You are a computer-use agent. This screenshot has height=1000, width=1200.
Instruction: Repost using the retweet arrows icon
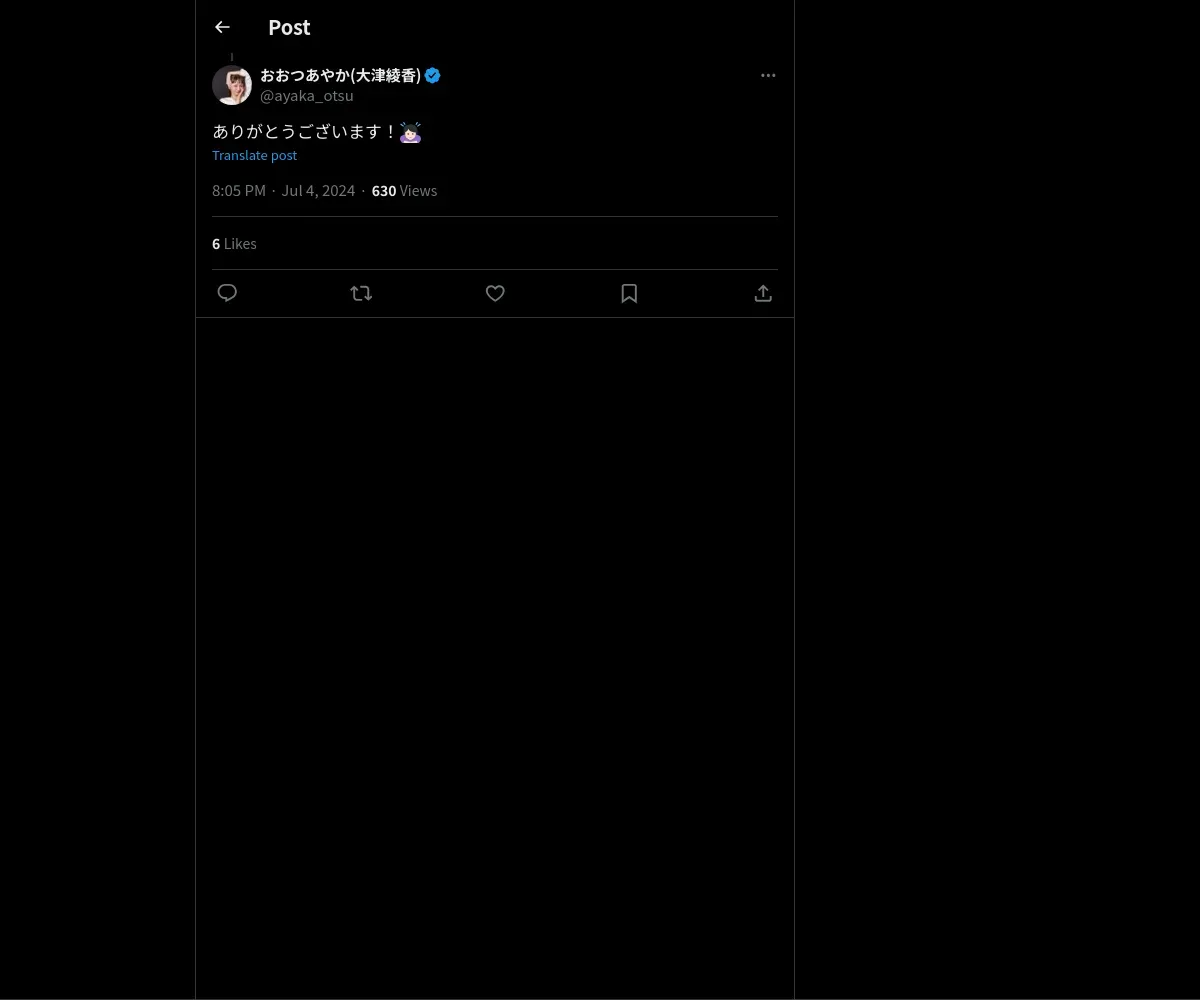tap(361, 293)
